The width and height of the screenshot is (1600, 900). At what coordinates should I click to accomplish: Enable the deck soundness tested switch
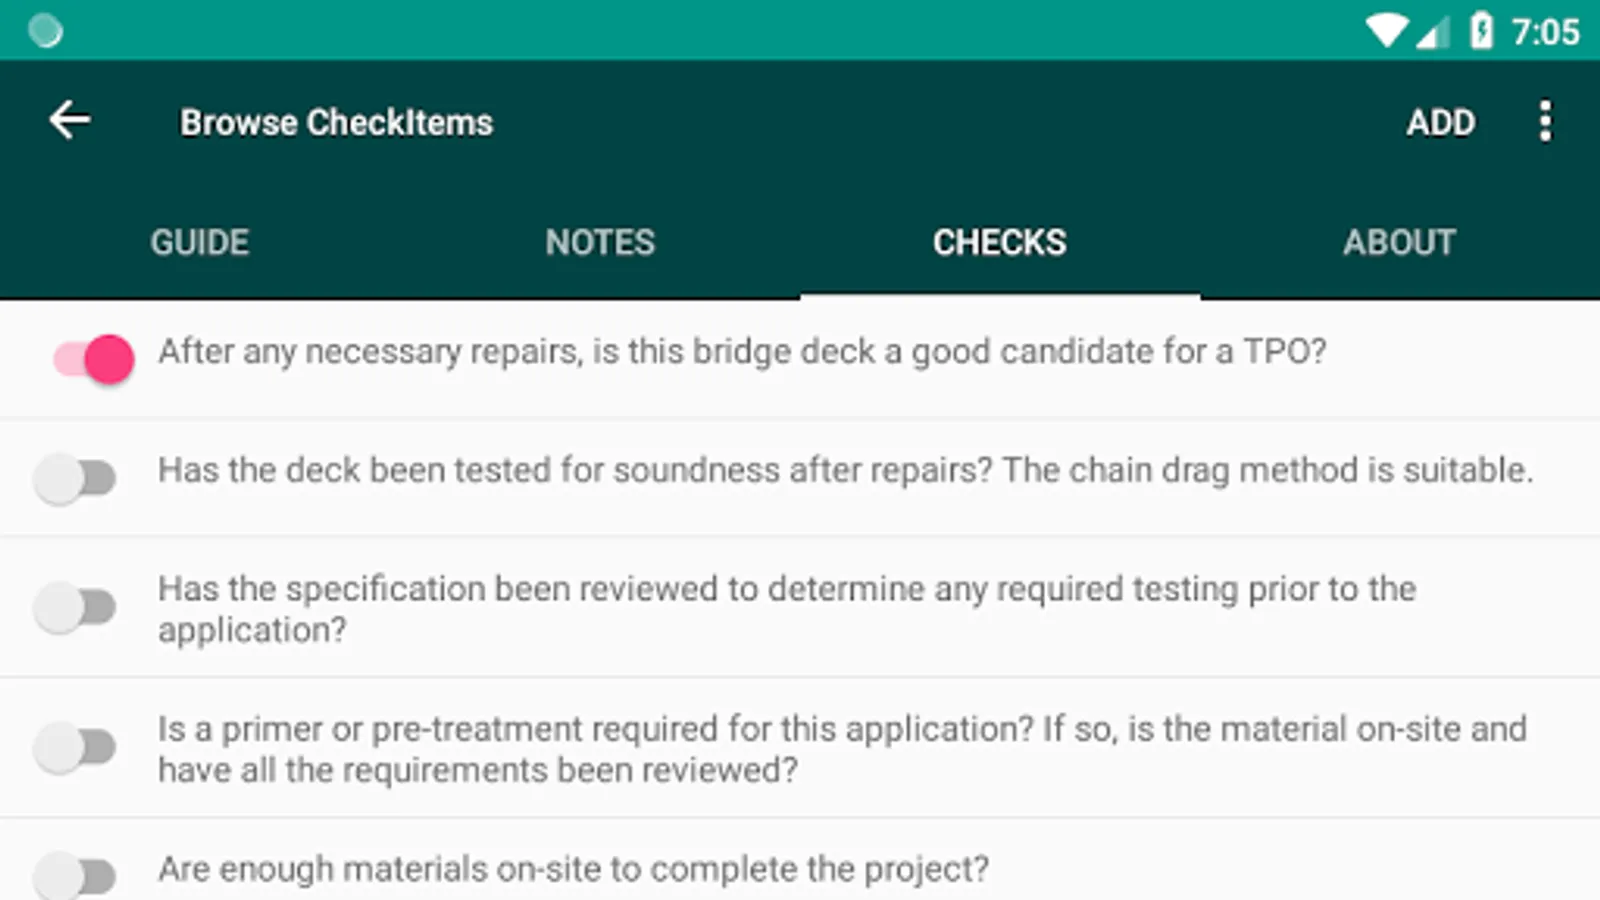tap(75, 478)
